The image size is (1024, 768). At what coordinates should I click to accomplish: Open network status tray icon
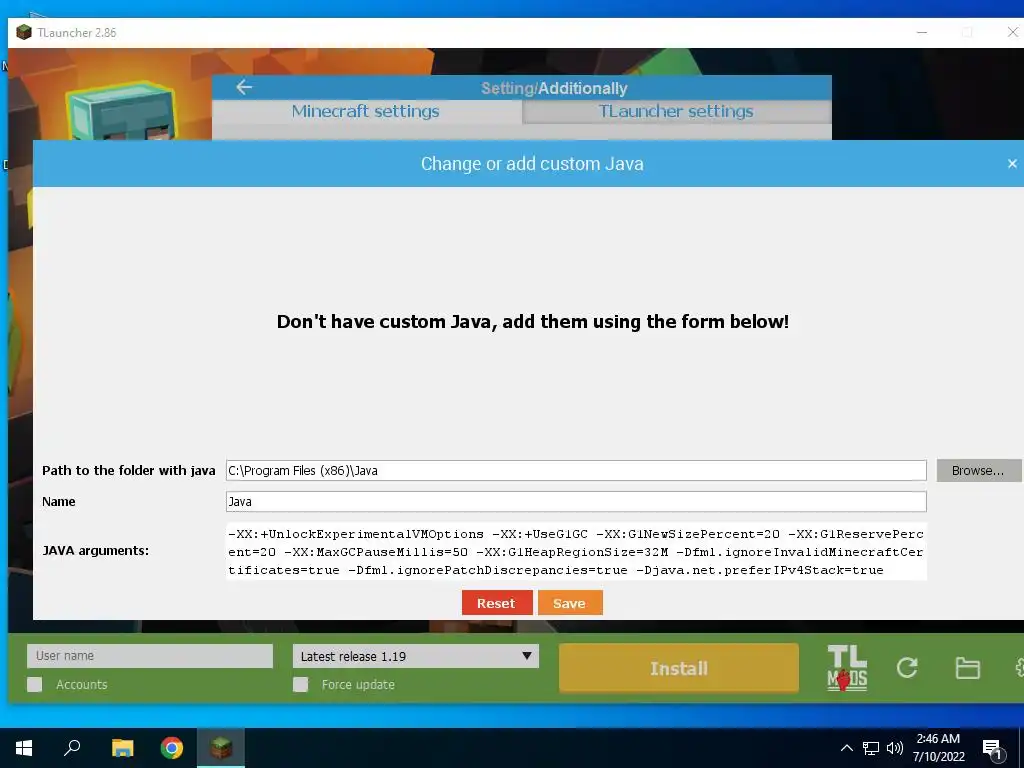(871, 748)
